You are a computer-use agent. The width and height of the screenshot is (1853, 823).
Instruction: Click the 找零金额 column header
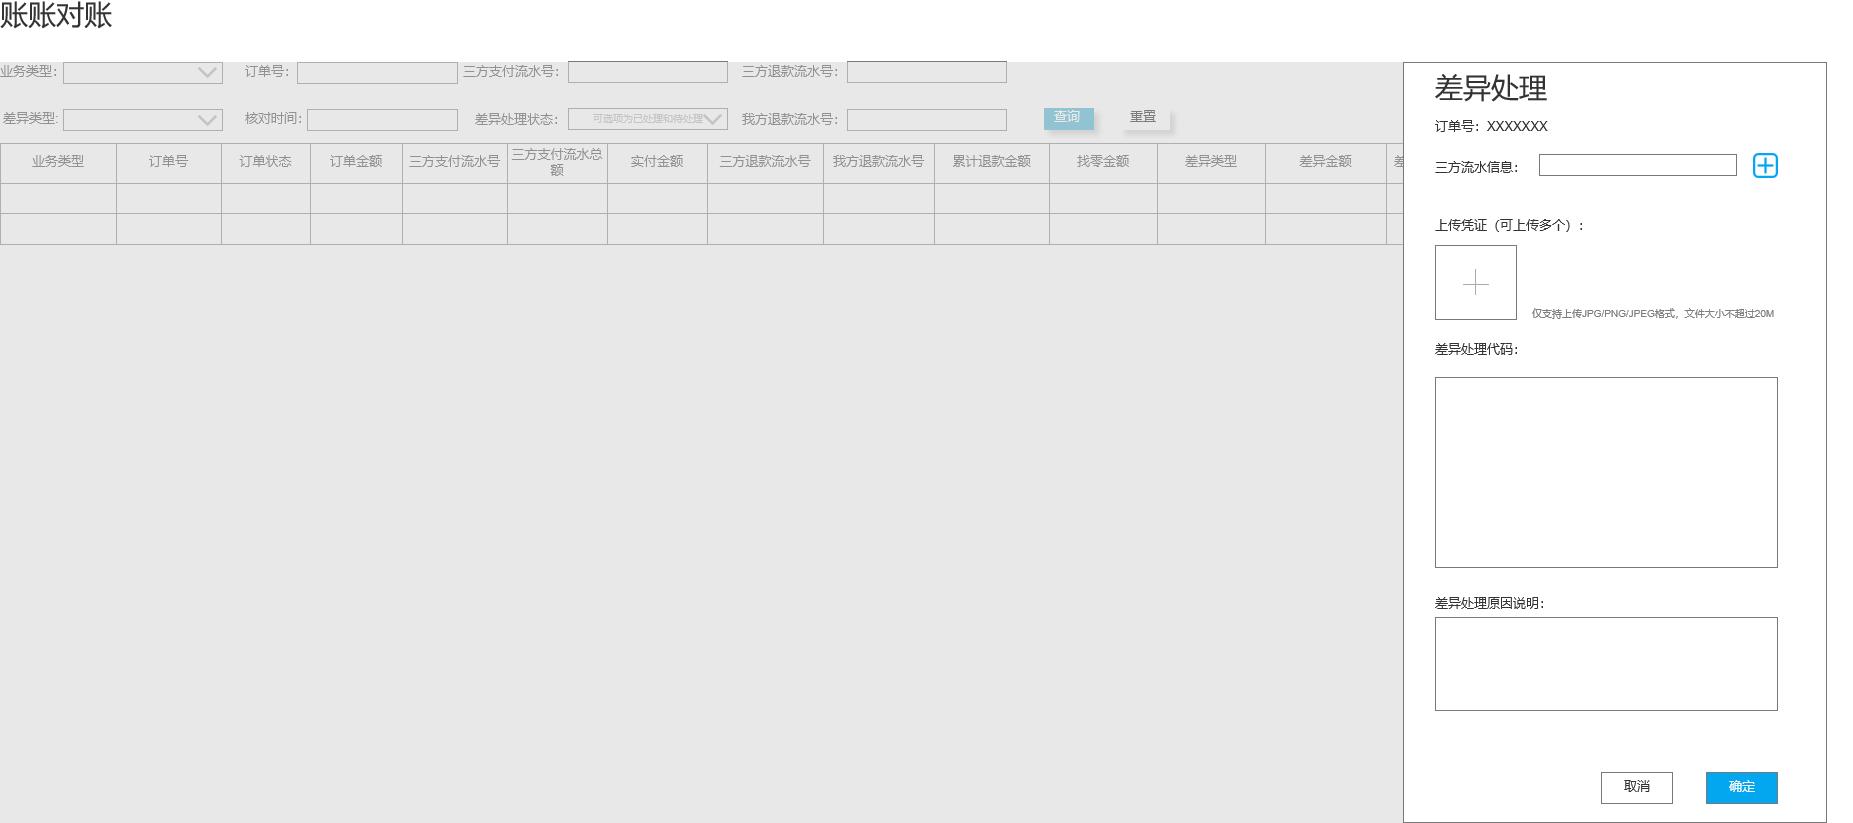tap(1103, 162)
